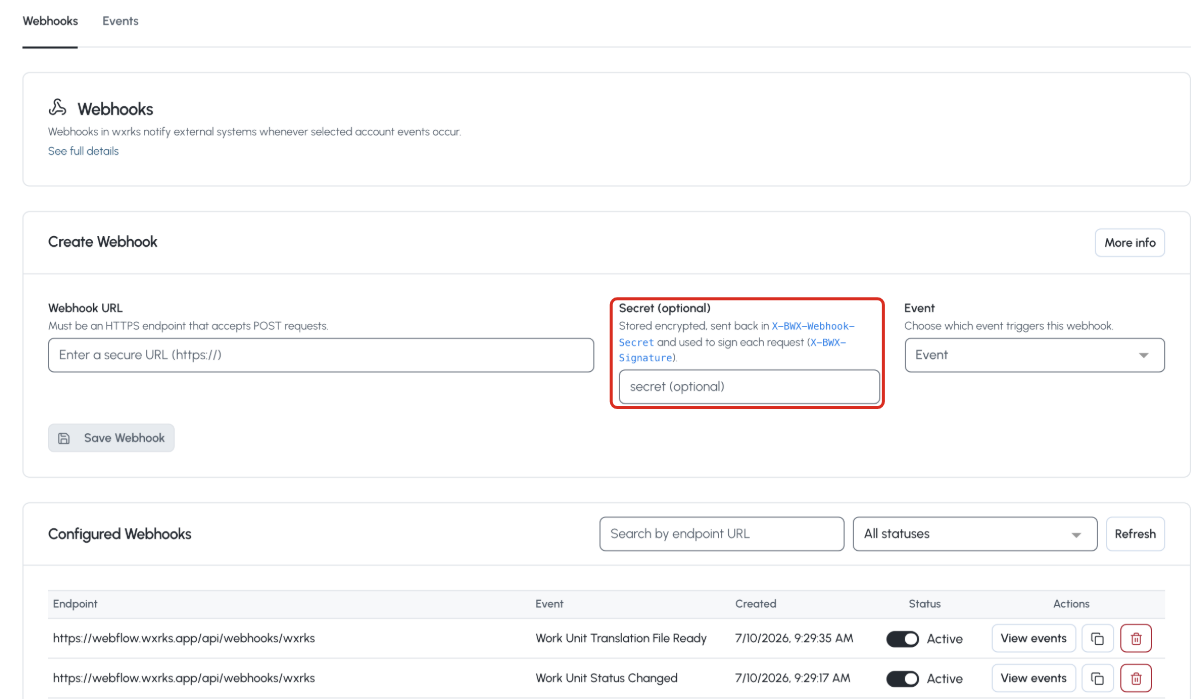Switch to the Webhooks tab
Screen dimensions: 1200x699
click(50, 21)
